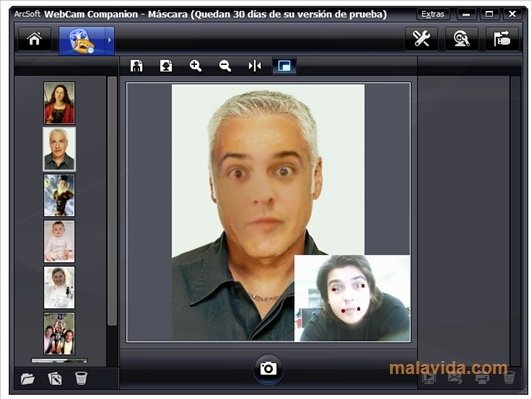The width and height of the screenshot is (531, 399).
Task: Click the edit mask template icon
Action: coord(55,378)
